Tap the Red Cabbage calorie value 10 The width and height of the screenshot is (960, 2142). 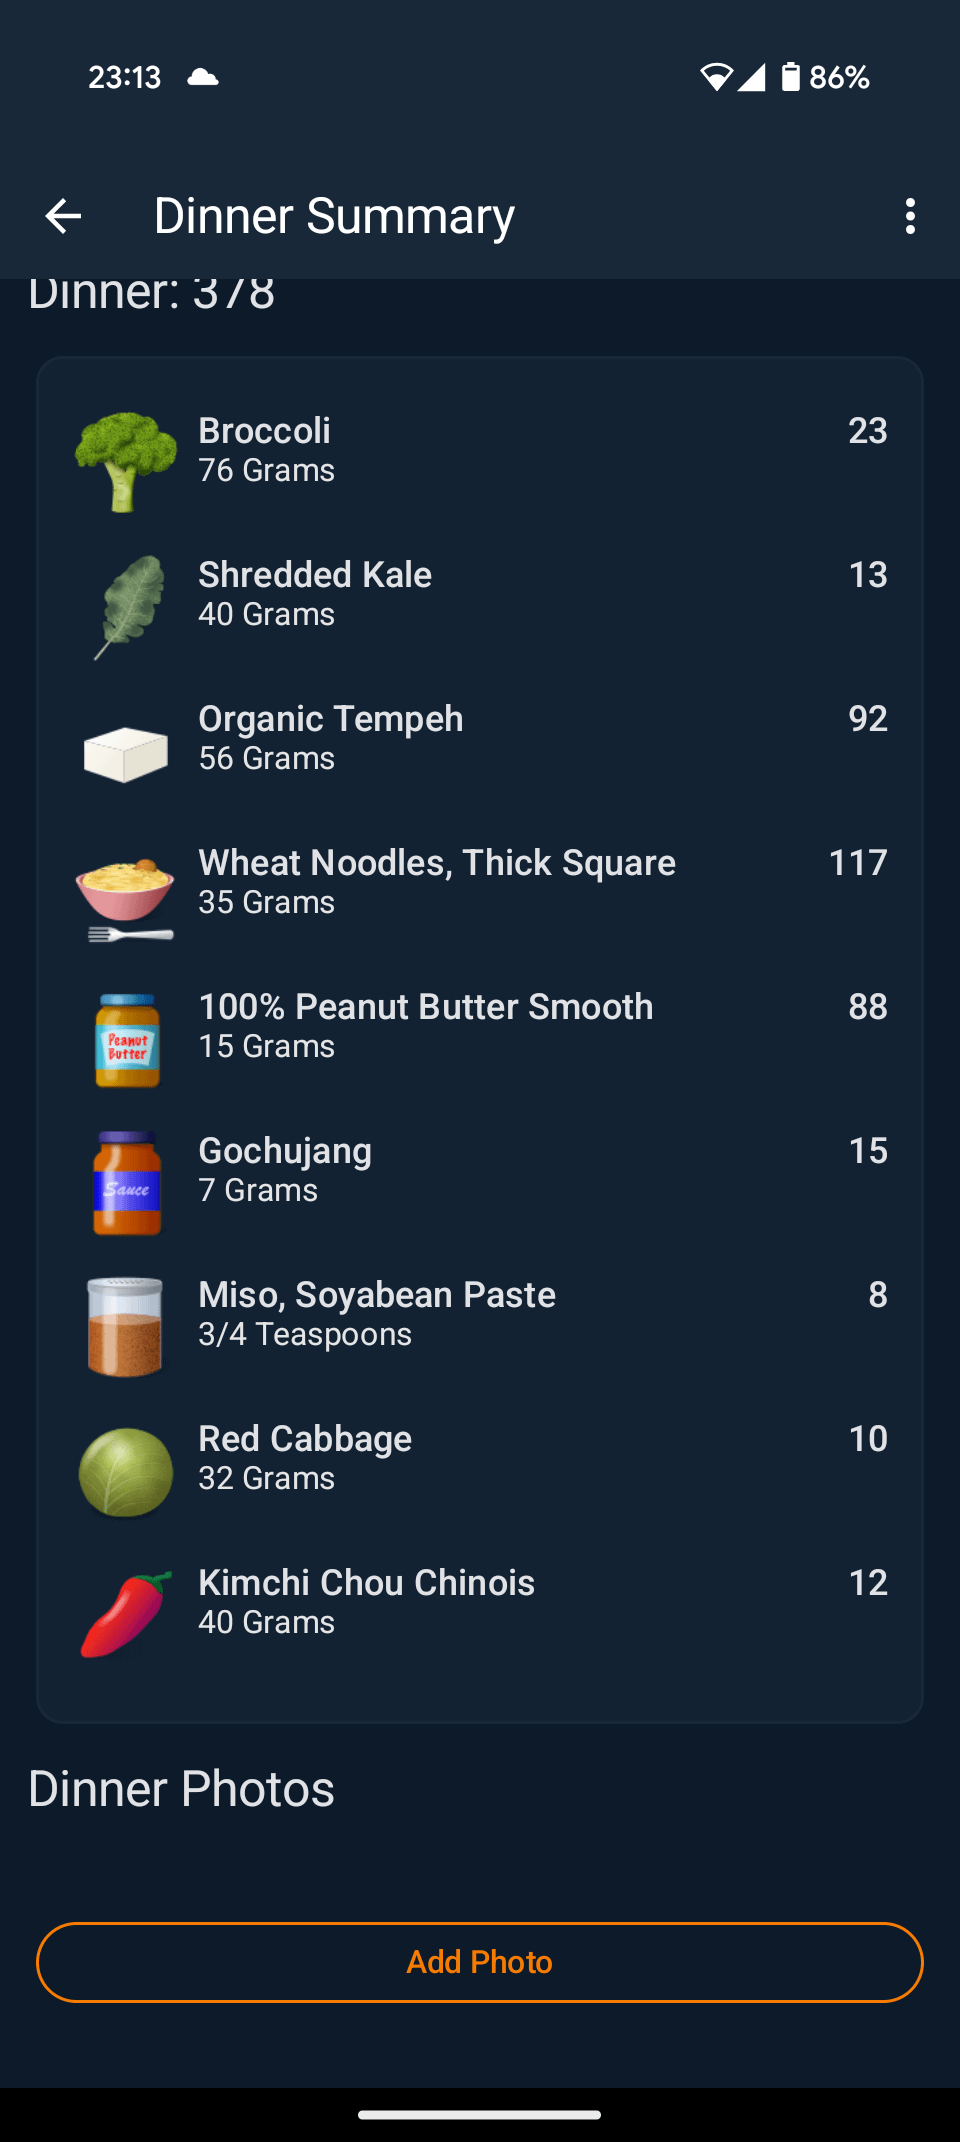tap(867, 1439)
